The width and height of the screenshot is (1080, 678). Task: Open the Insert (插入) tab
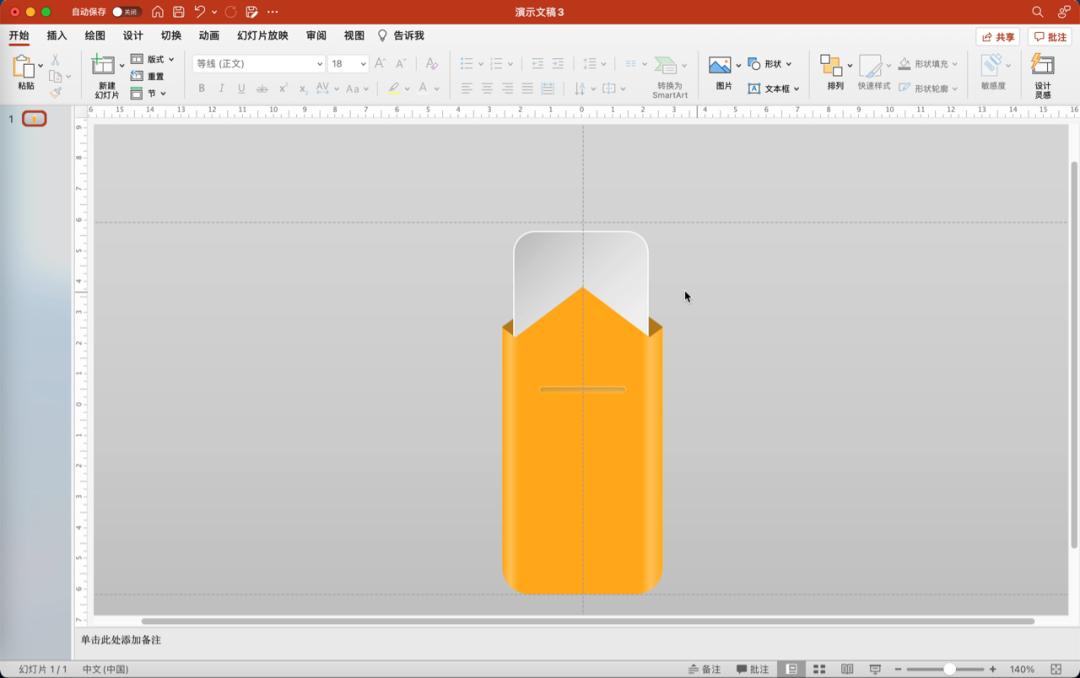pyautogui.click(x=57, y=36)
